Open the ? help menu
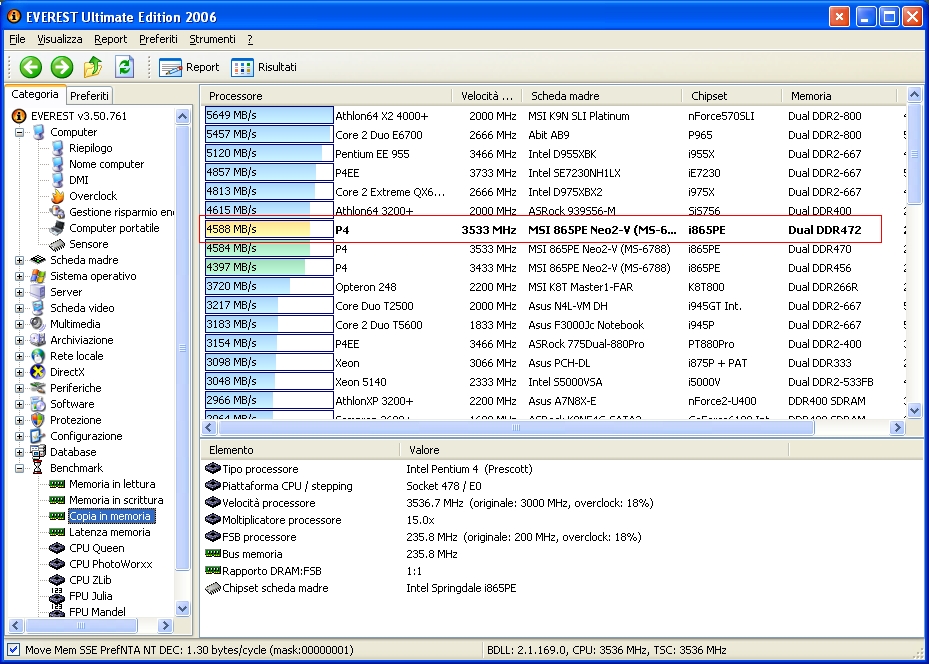The image size is (929, 664). pos(250,39)
